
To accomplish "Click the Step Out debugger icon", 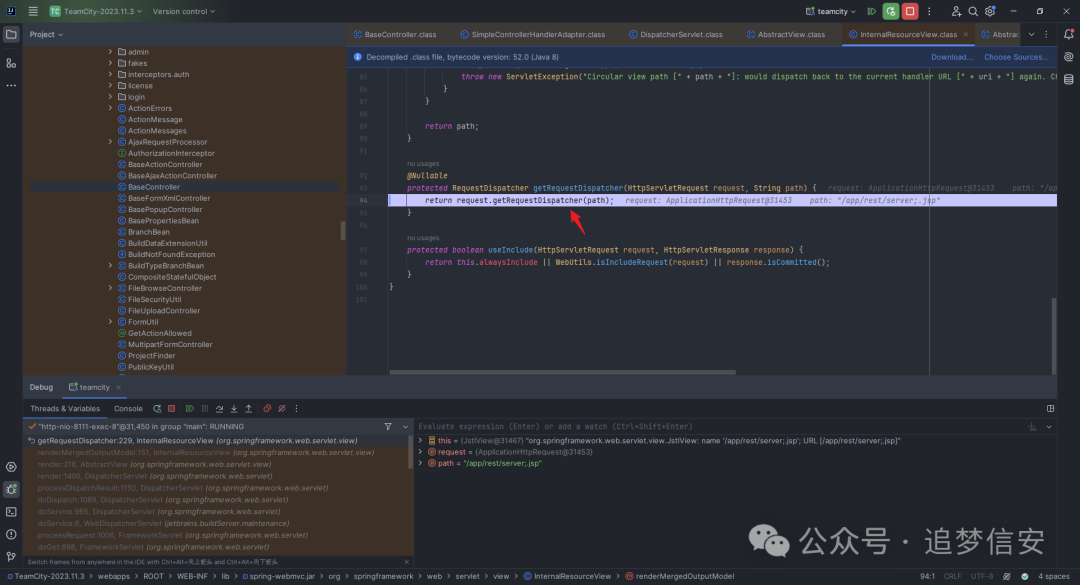I will click(247, 408).
